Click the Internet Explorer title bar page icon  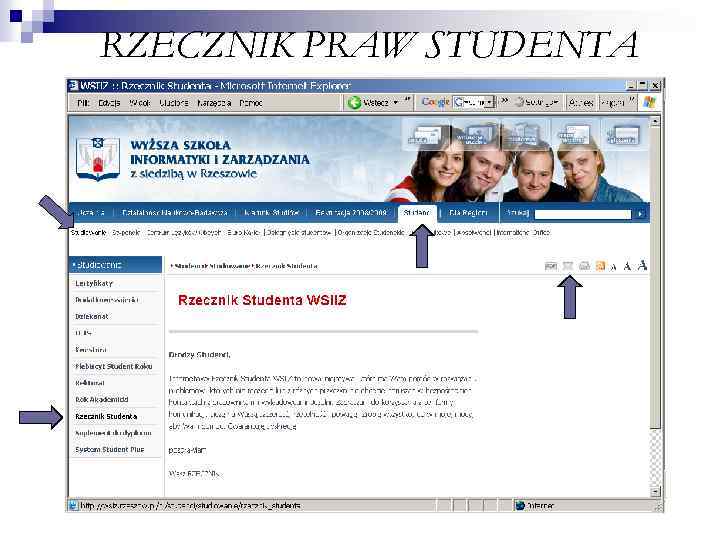[x=73, y=86]
